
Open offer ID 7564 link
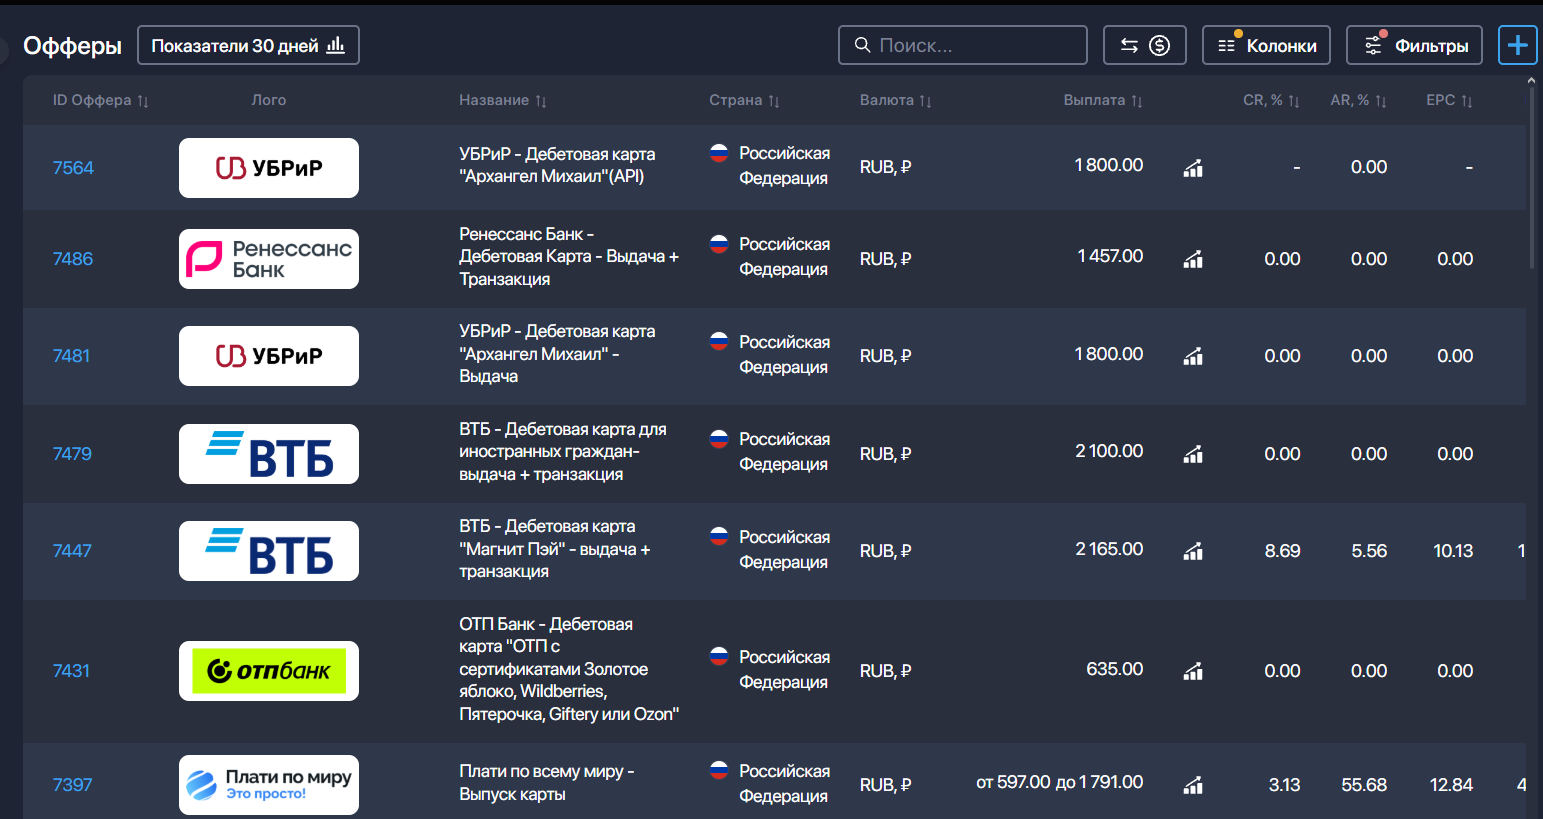[73, 168]
